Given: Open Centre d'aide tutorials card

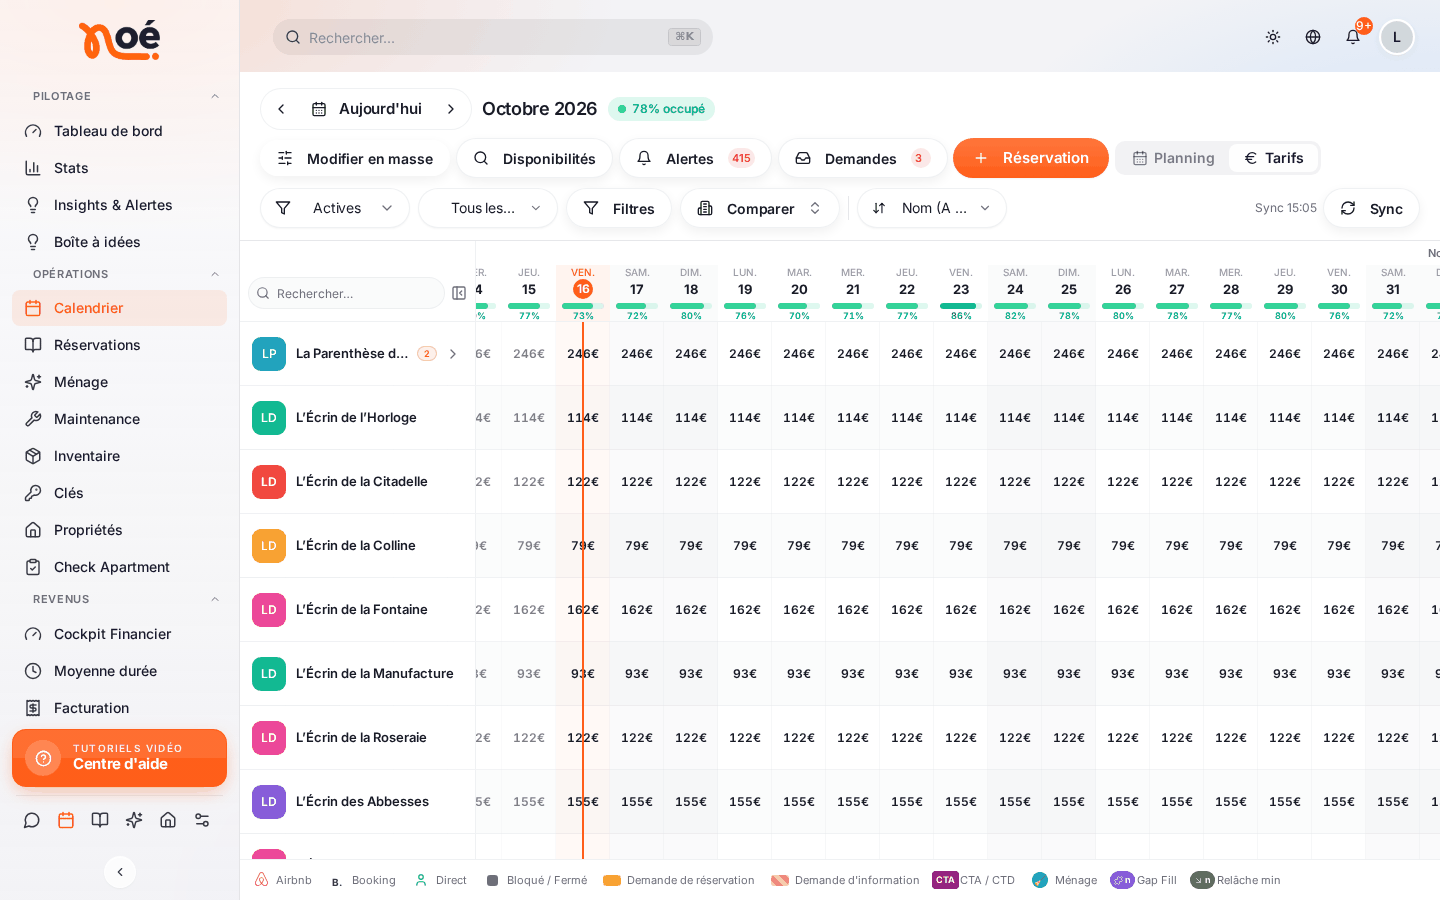Looking at the screenshot, I should (119, 758).
